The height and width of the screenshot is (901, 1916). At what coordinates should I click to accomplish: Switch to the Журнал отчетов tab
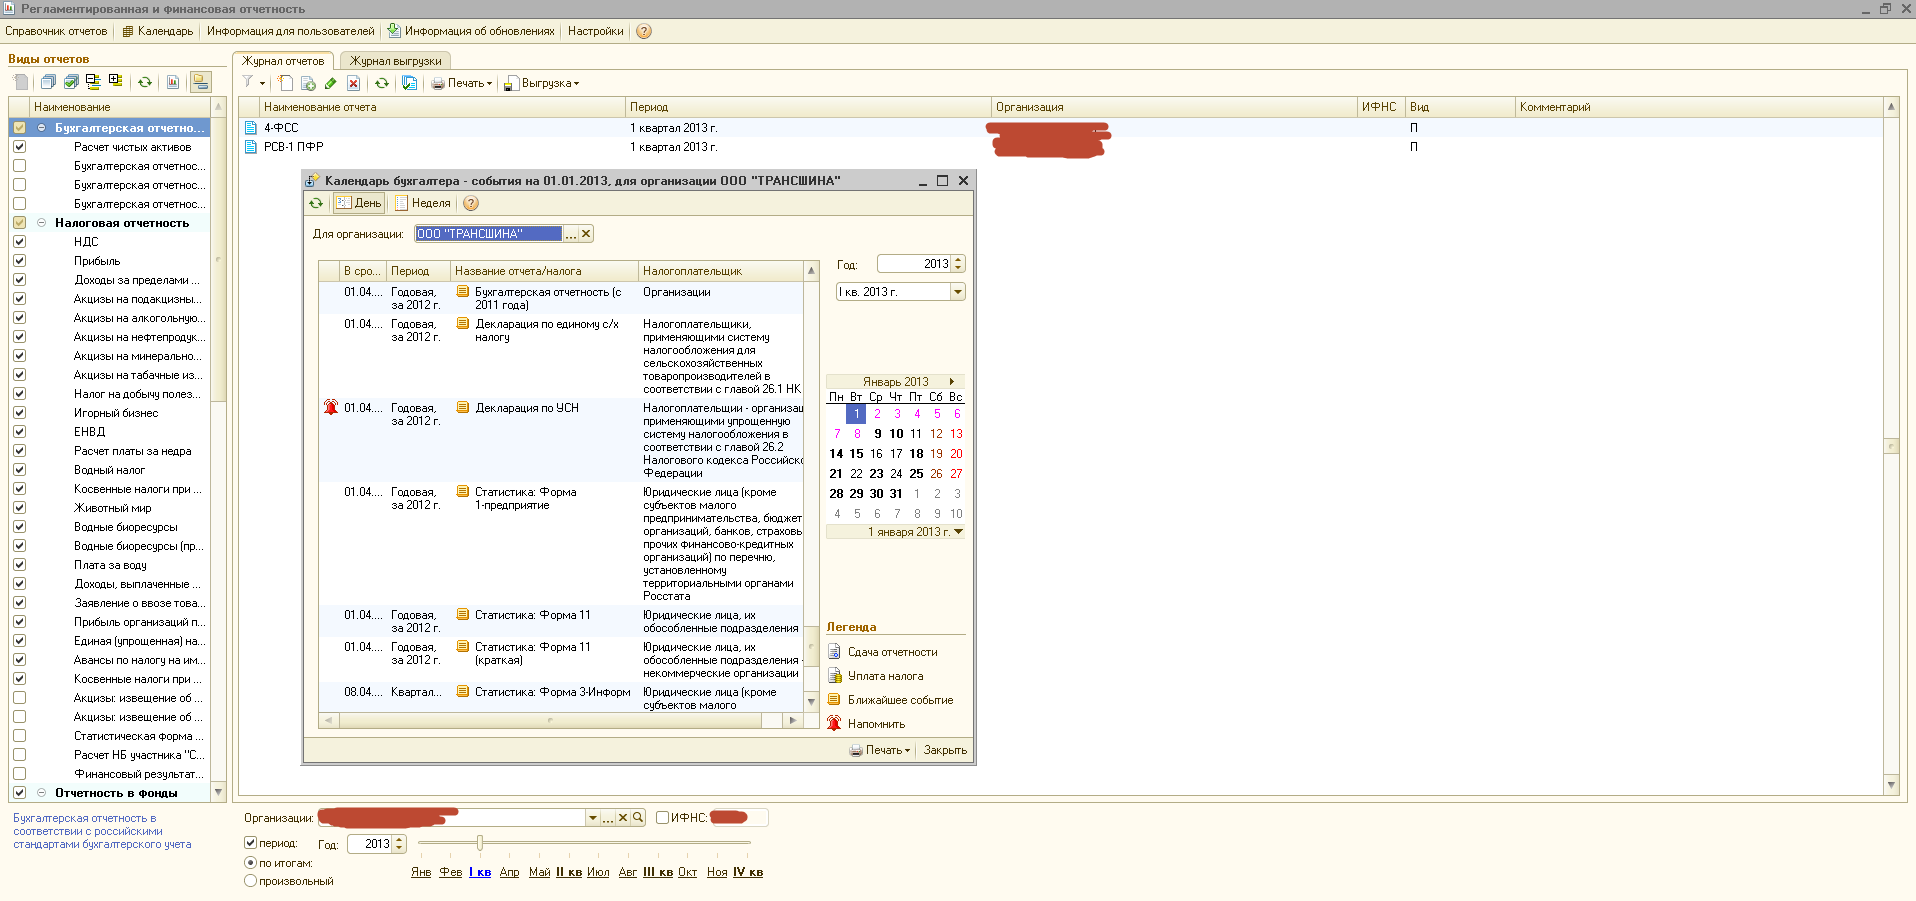pos(283,61)
